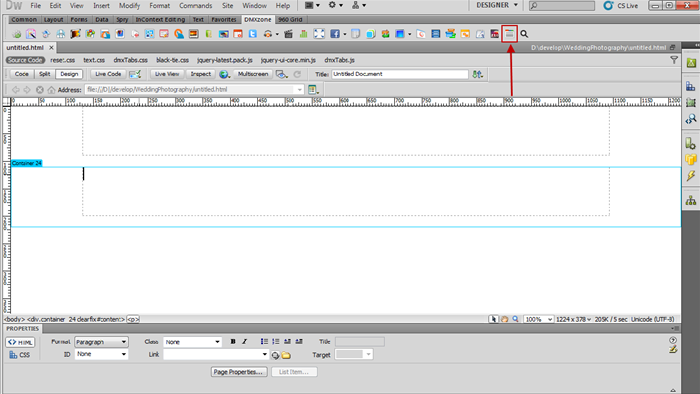The height and width of the screenshot is (394, 700).
Task: Switch to the 960 Grid insert tab
Action: (290, 20)
